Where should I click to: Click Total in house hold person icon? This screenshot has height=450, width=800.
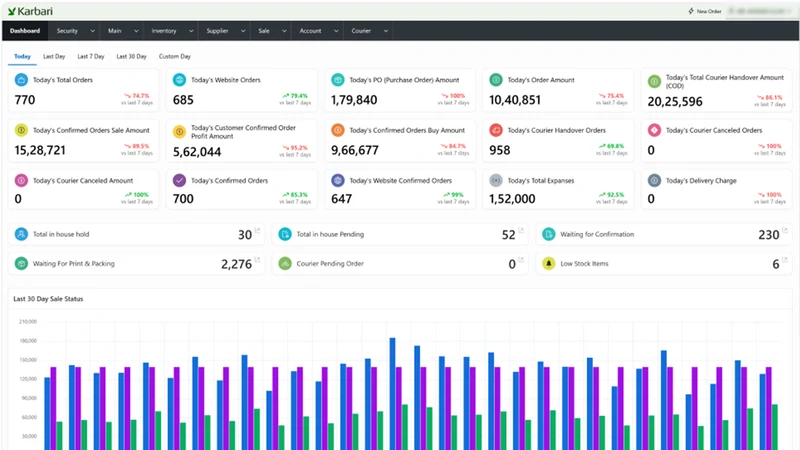21,234
